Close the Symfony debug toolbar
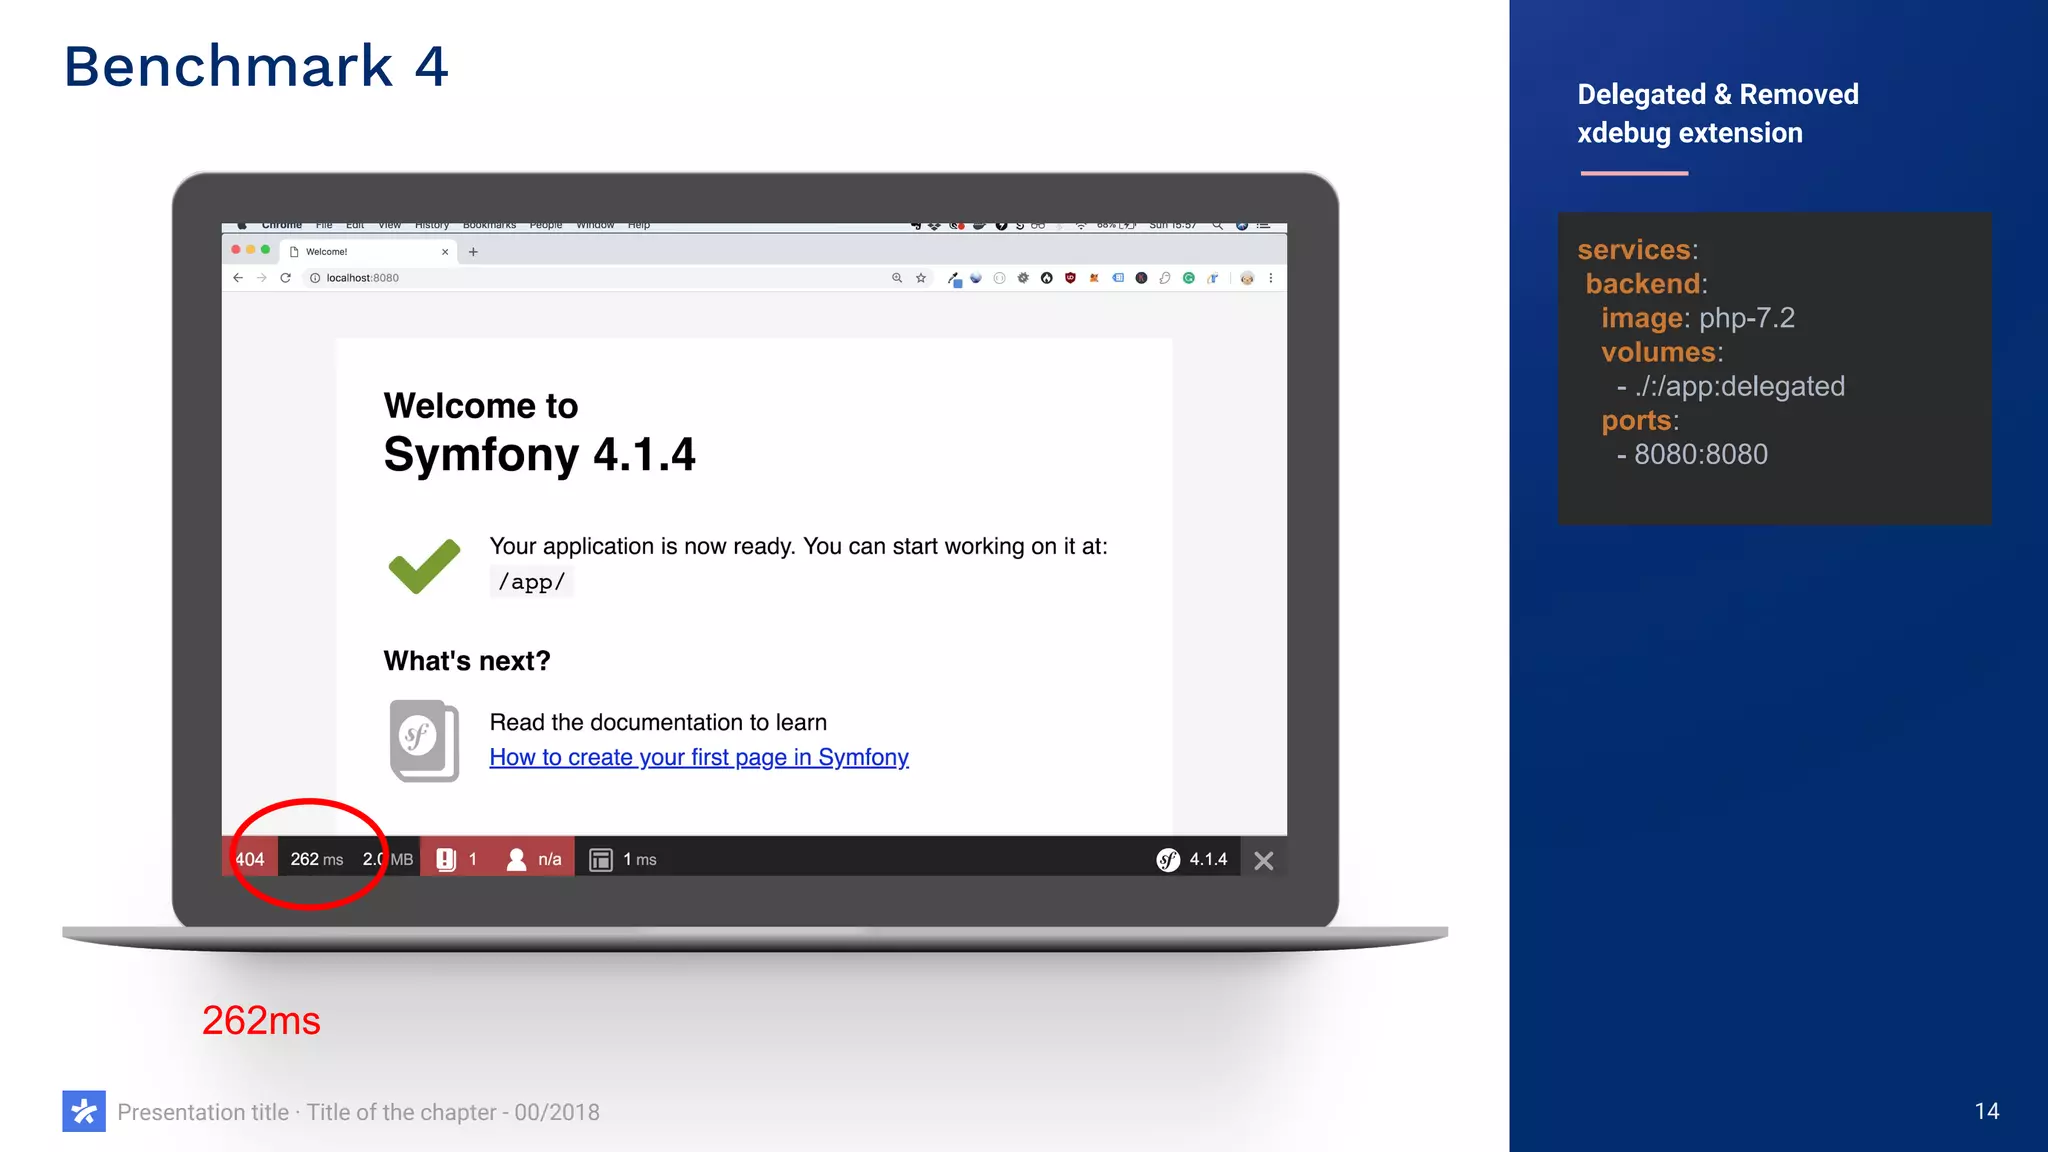The height and width of the screenshot is (1152, 2048). pos(1264,861)
